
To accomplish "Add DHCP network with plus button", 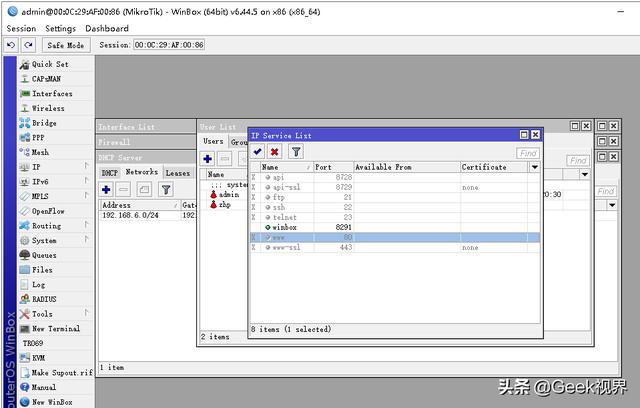I will pos(106,189).
